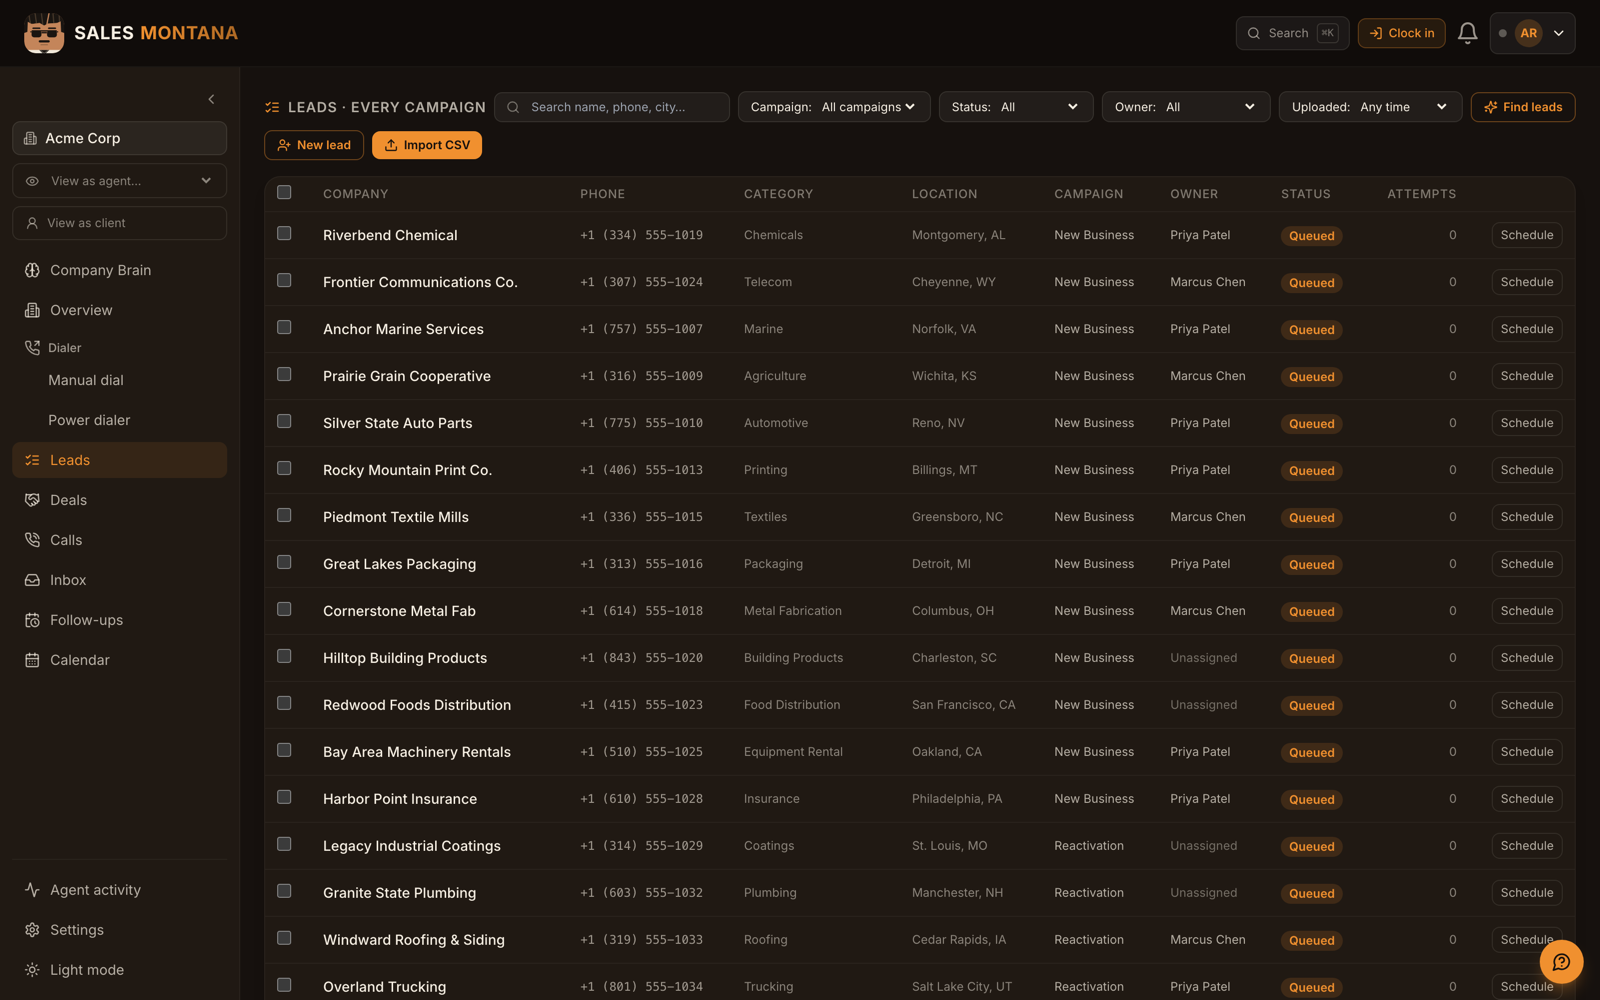The image size is (1600, 1000).
Task: Click the Deals handshake icon
Action: [x=32, y=500]
